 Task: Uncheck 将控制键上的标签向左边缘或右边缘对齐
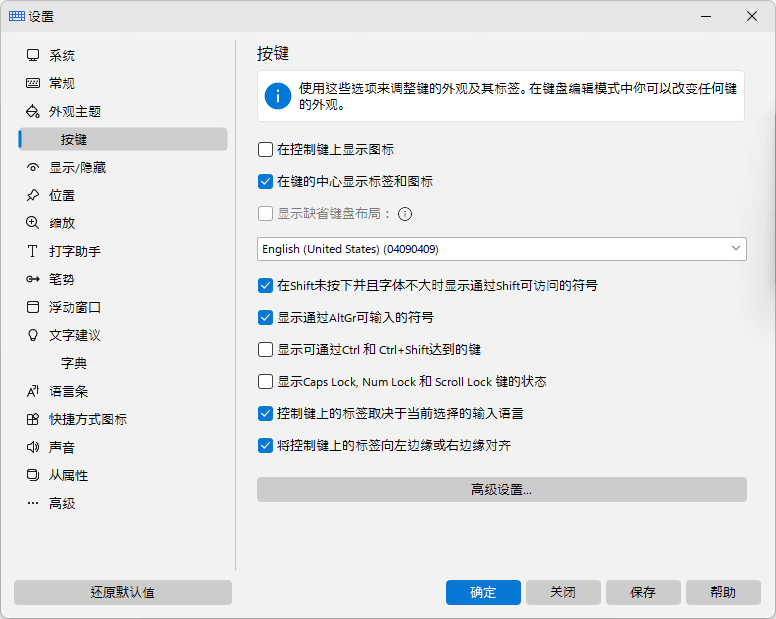[x=265, y=446]
